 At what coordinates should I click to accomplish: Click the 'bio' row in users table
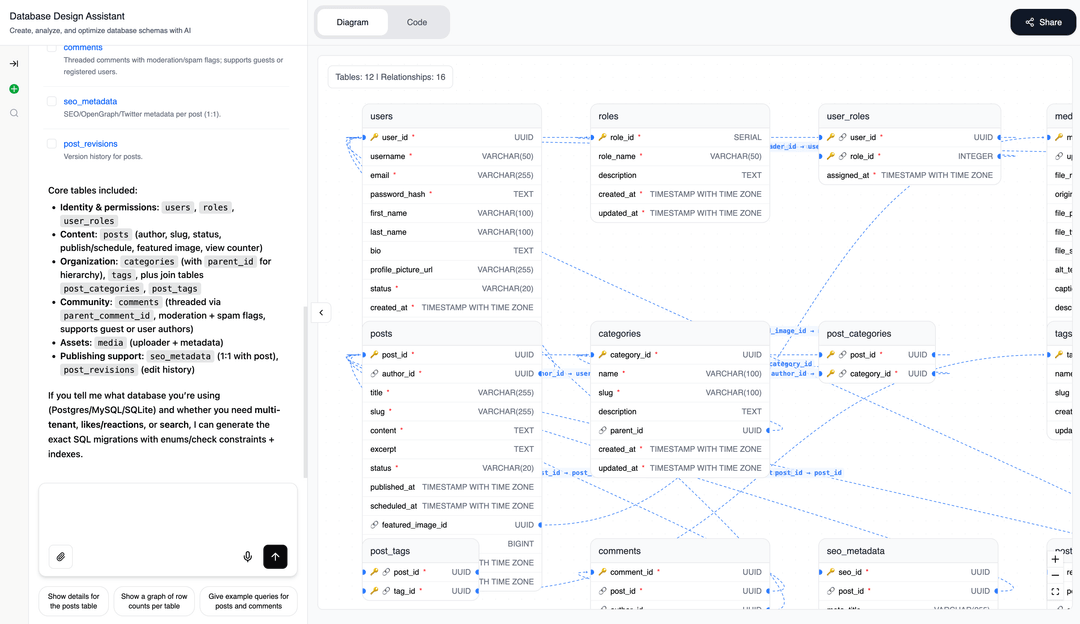[452, 251]
